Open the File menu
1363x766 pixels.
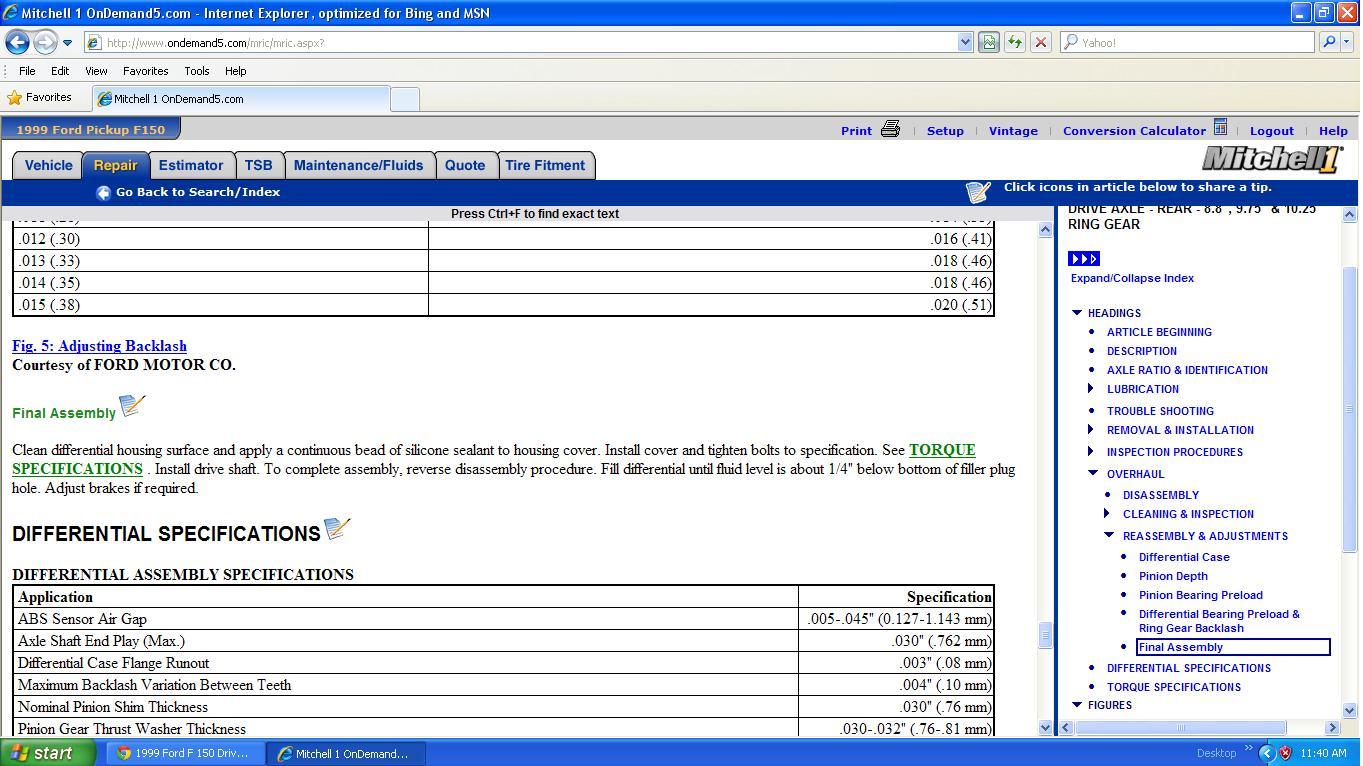pyautogui.click(x=27, y=71)
